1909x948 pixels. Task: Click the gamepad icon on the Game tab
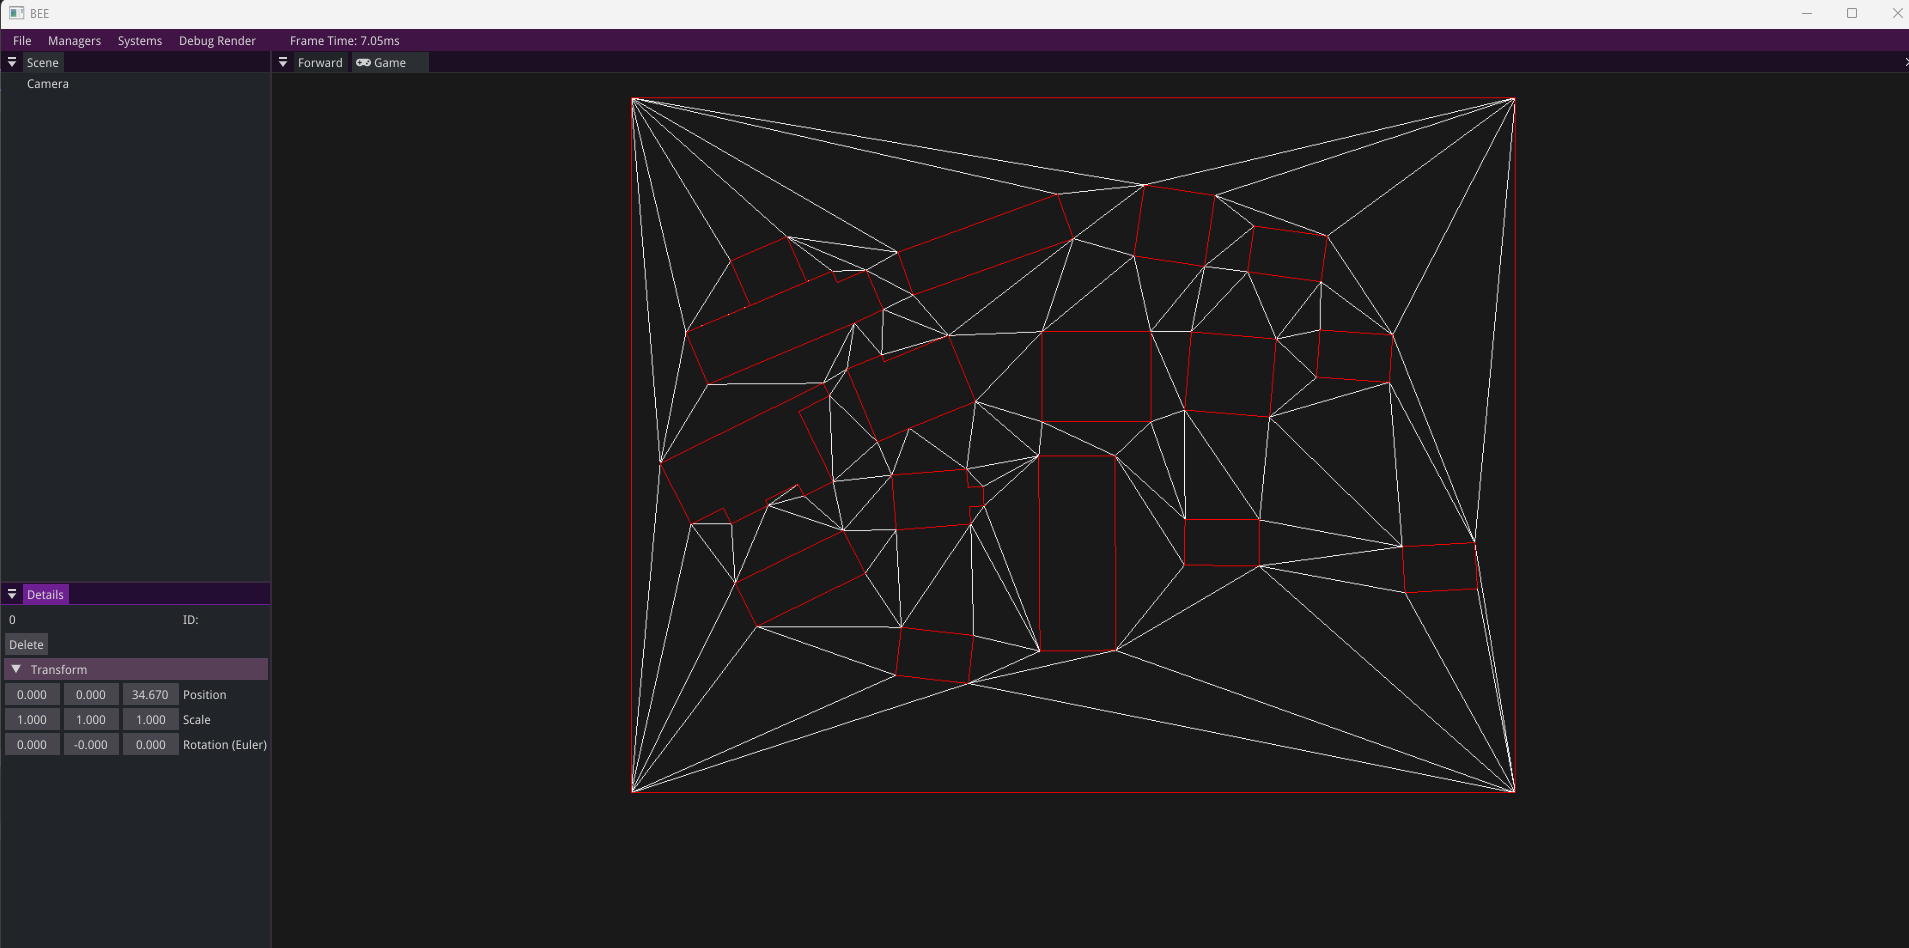coord(361,62)
